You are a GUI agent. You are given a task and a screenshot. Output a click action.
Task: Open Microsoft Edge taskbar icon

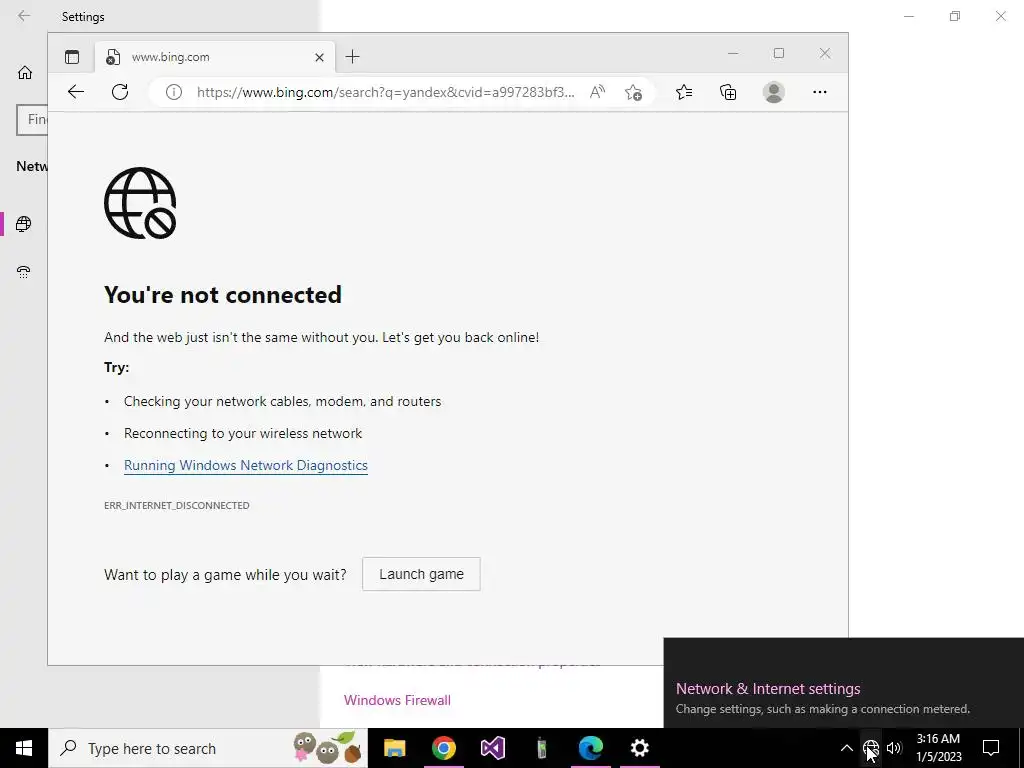[590, 748]
